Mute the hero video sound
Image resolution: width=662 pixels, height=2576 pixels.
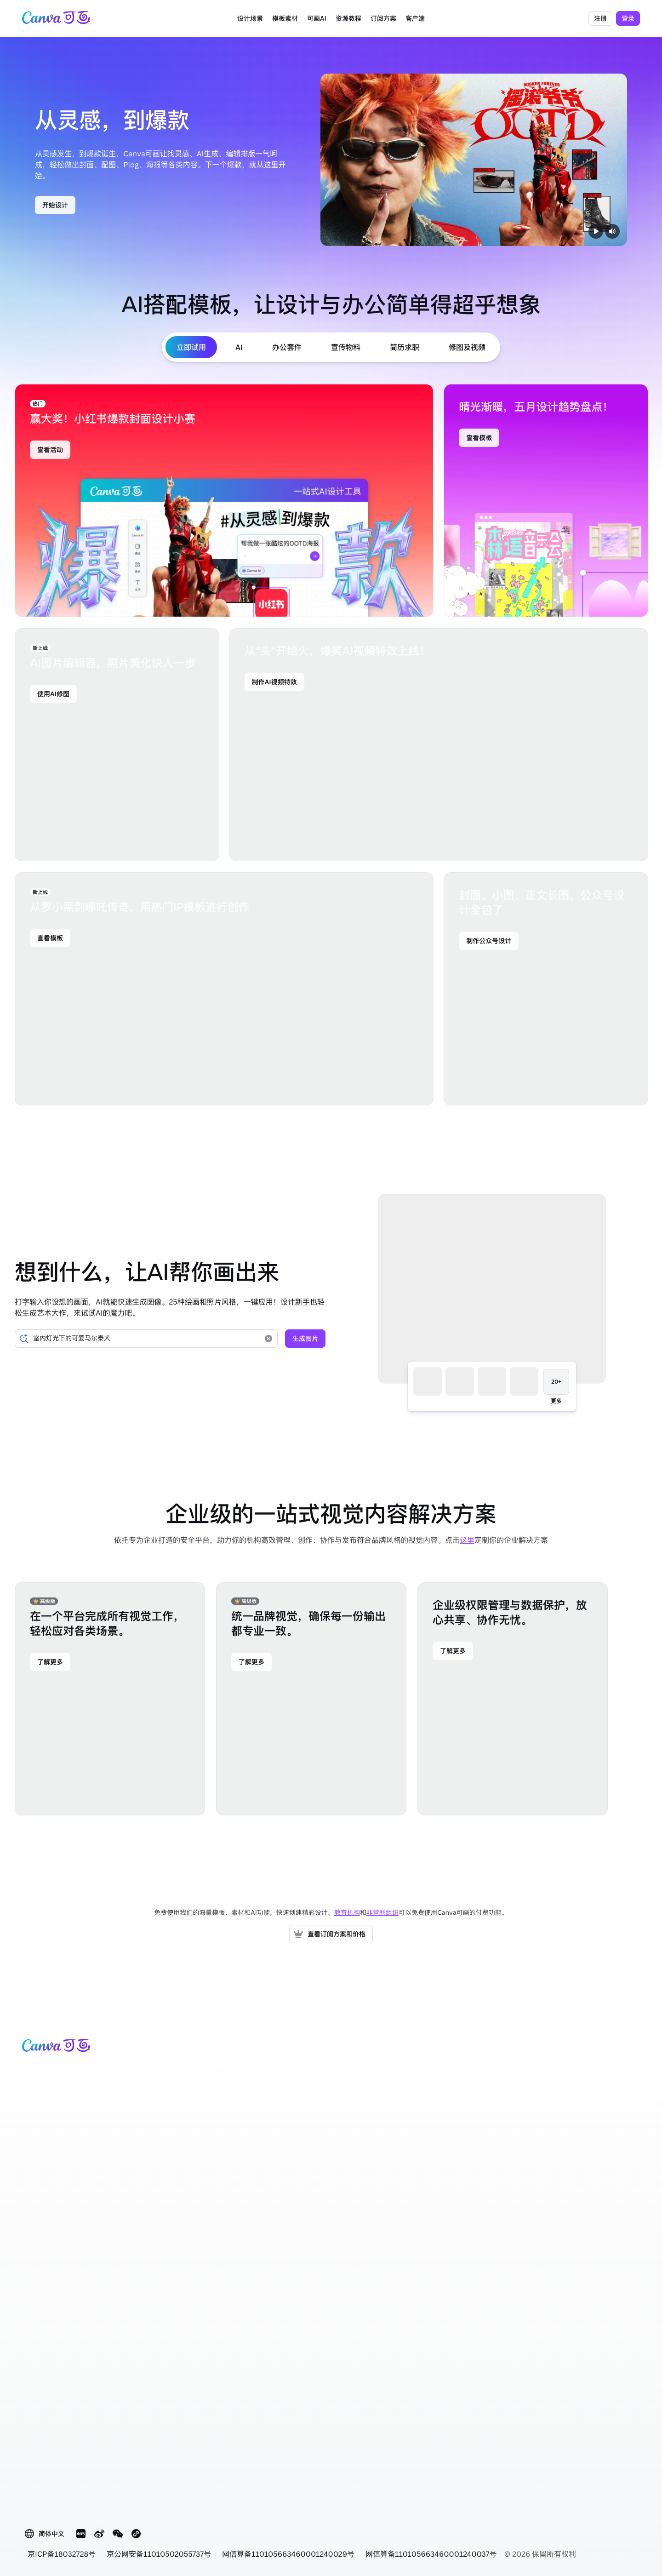[613, 231]
